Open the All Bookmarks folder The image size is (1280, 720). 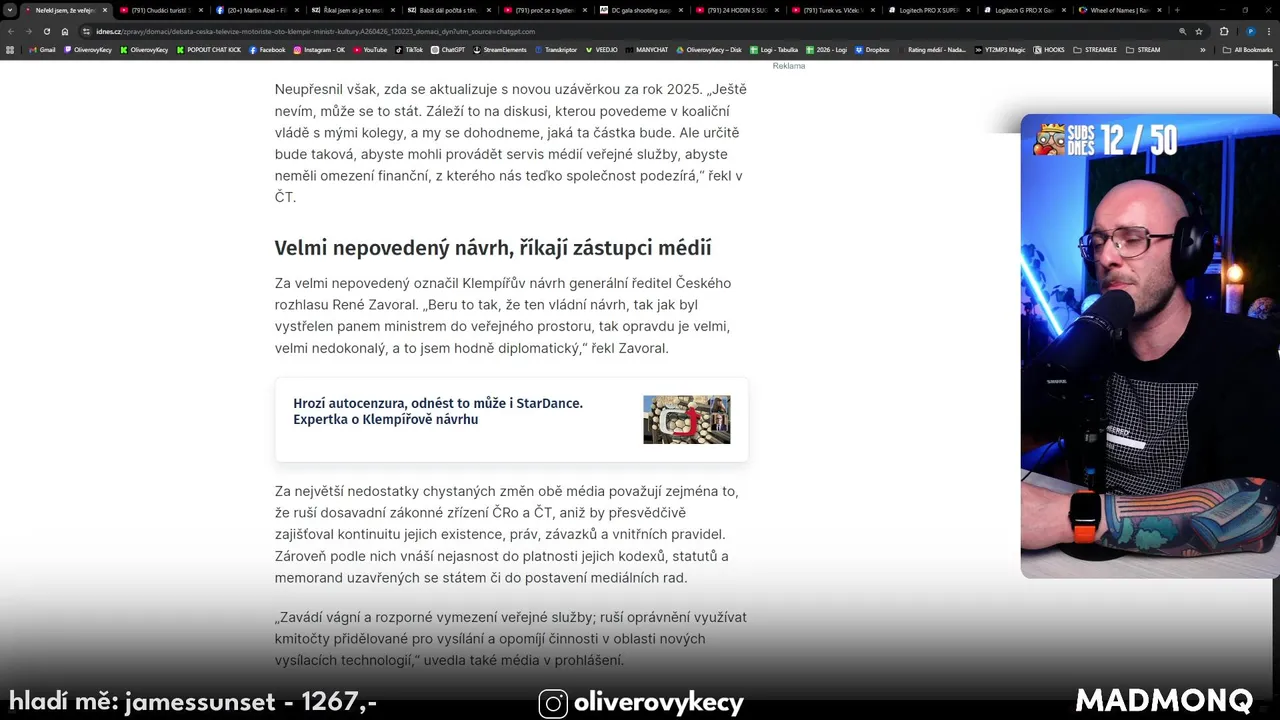point(1247,50)
